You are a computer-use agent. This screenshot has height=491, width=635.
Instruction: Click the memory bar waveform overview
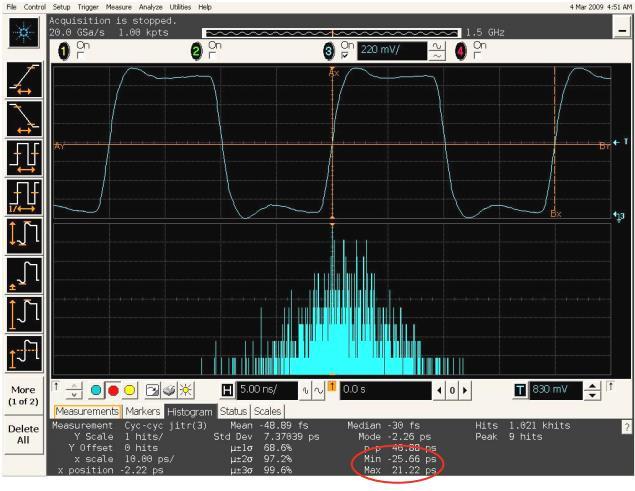tap(332, 33)
